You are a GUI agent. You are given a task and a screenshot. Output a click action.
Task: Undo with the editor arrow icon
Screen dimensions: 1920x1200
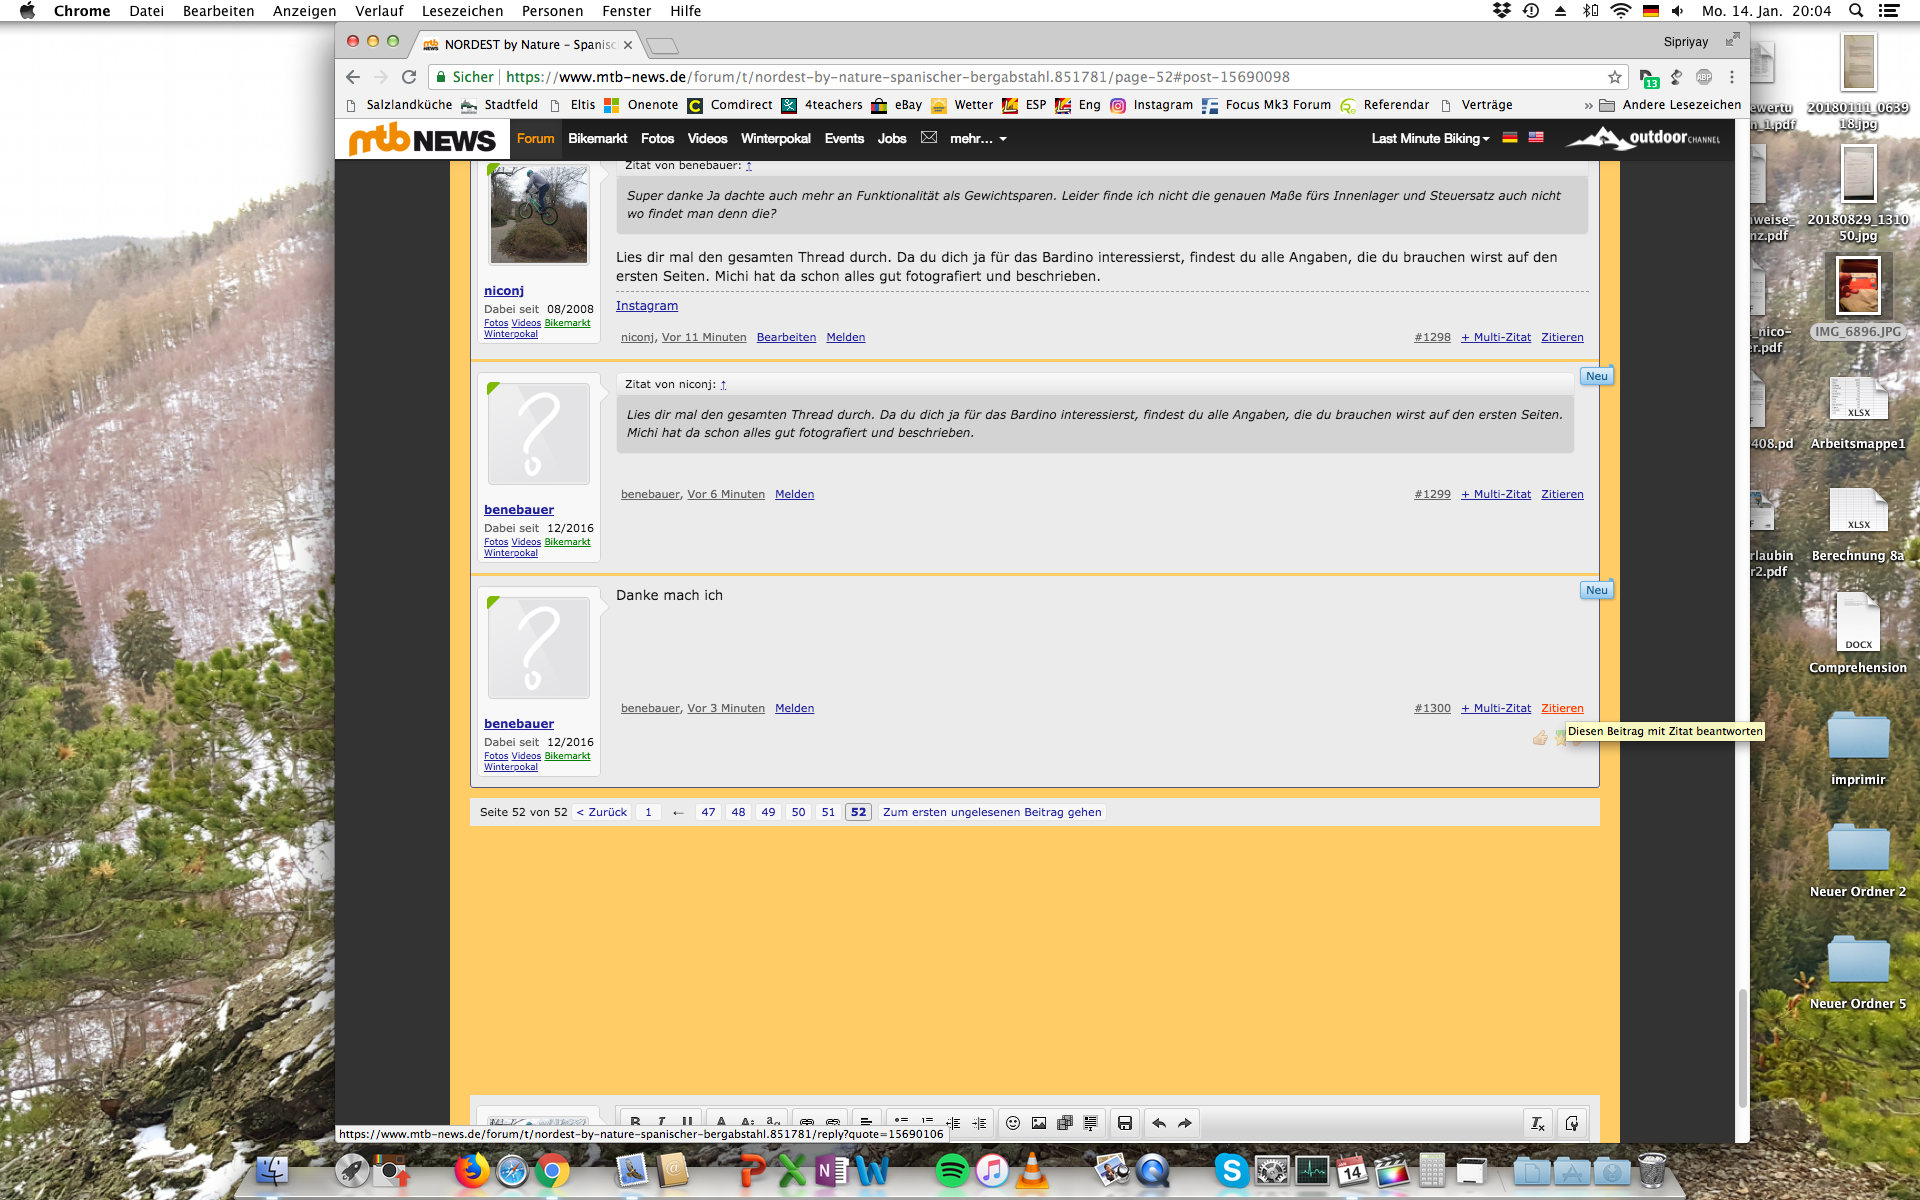pos(1159,1123)
